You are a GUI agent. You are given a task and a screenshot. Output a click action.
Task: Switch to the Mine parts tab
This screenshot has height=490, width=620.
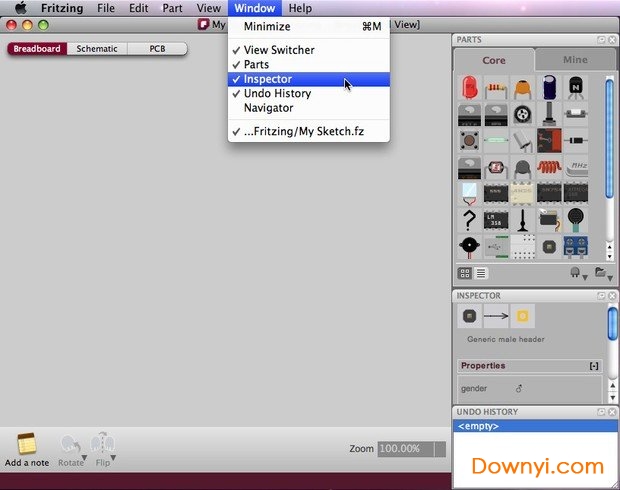coord(575,60)
